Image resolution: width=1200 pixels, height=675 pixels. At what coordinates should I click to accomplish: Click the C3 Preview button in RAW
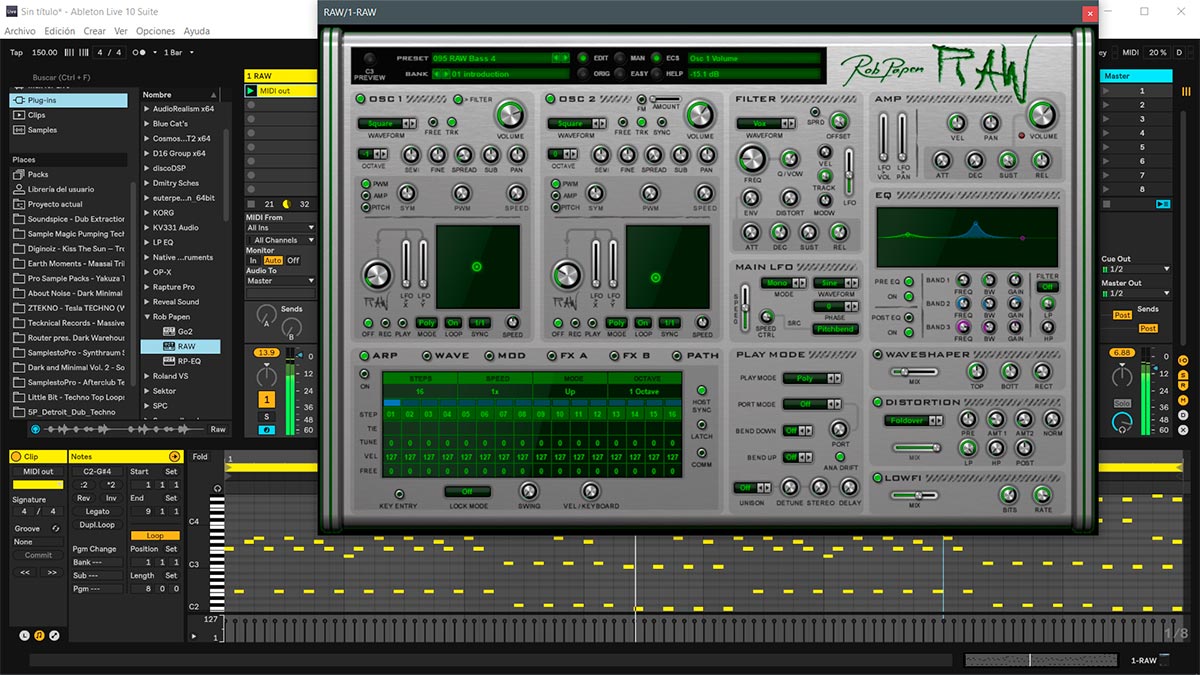371,58
